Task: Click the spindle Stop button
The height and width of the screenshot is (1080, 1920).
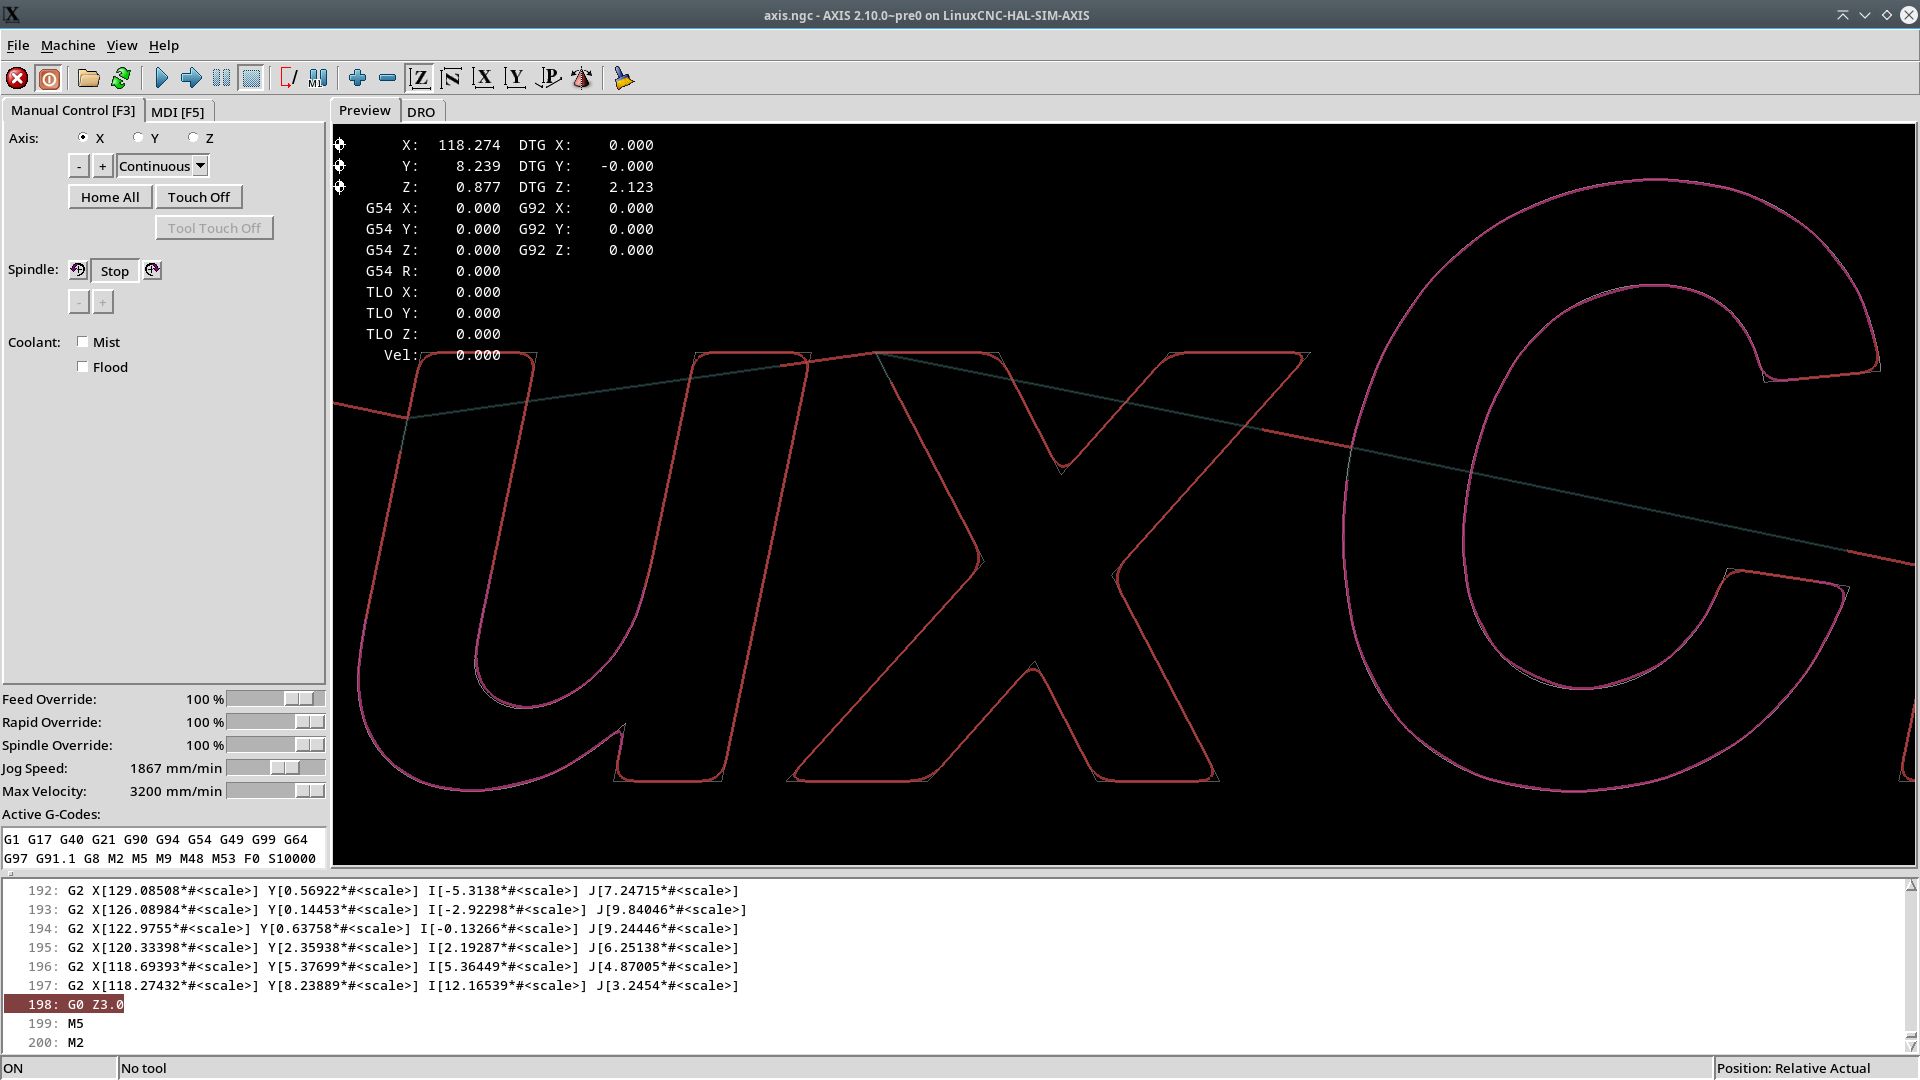Action: [x=115, y=271]
